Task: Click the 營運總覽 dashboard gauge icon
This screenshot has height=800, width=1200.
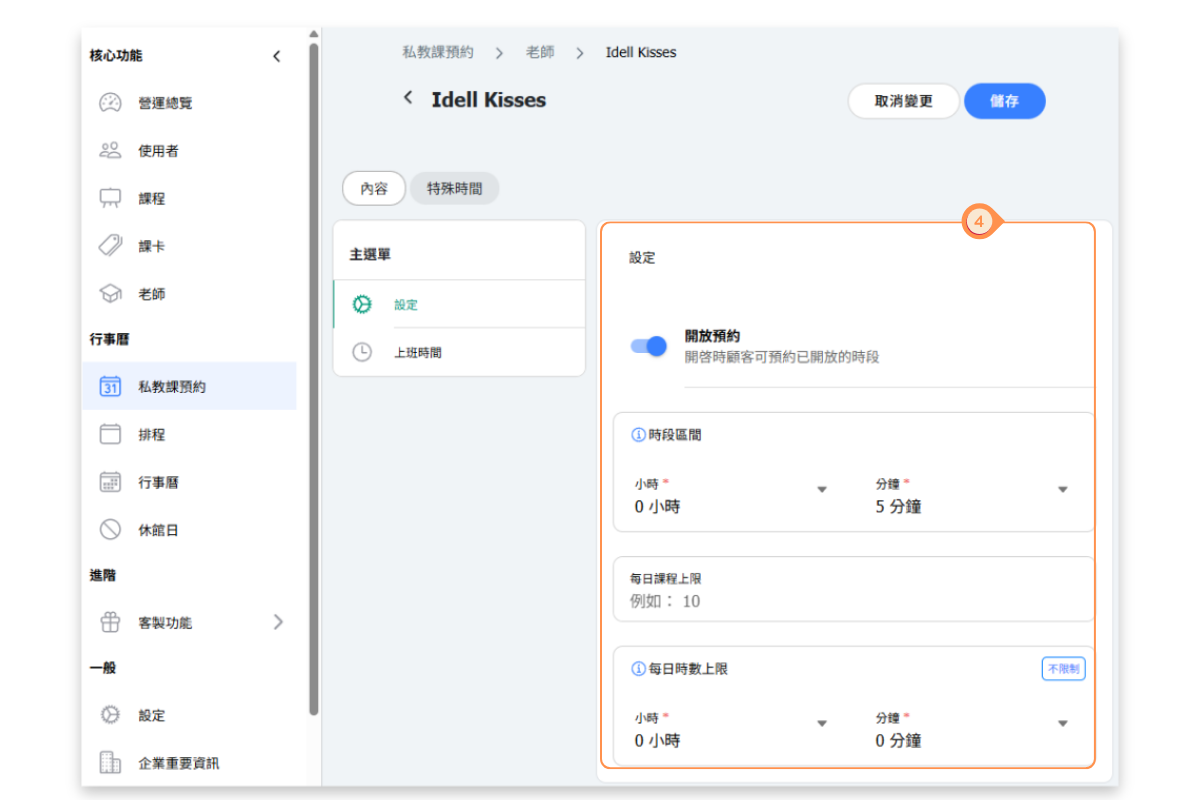Action: [110, 103]
